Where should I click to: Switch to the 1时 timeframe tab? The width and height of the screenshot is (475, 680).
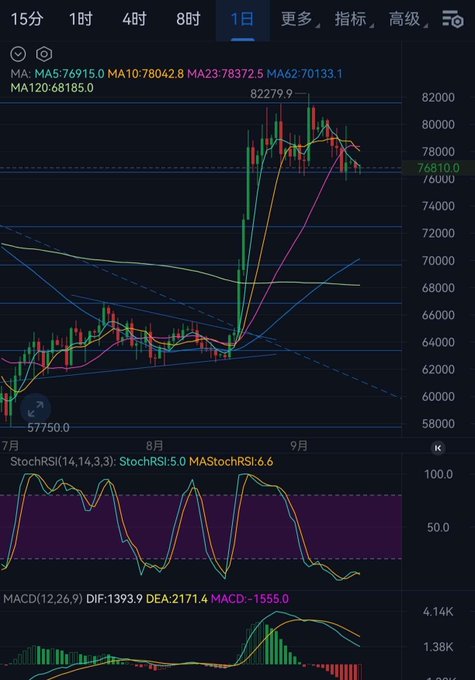tap(81, 19)
